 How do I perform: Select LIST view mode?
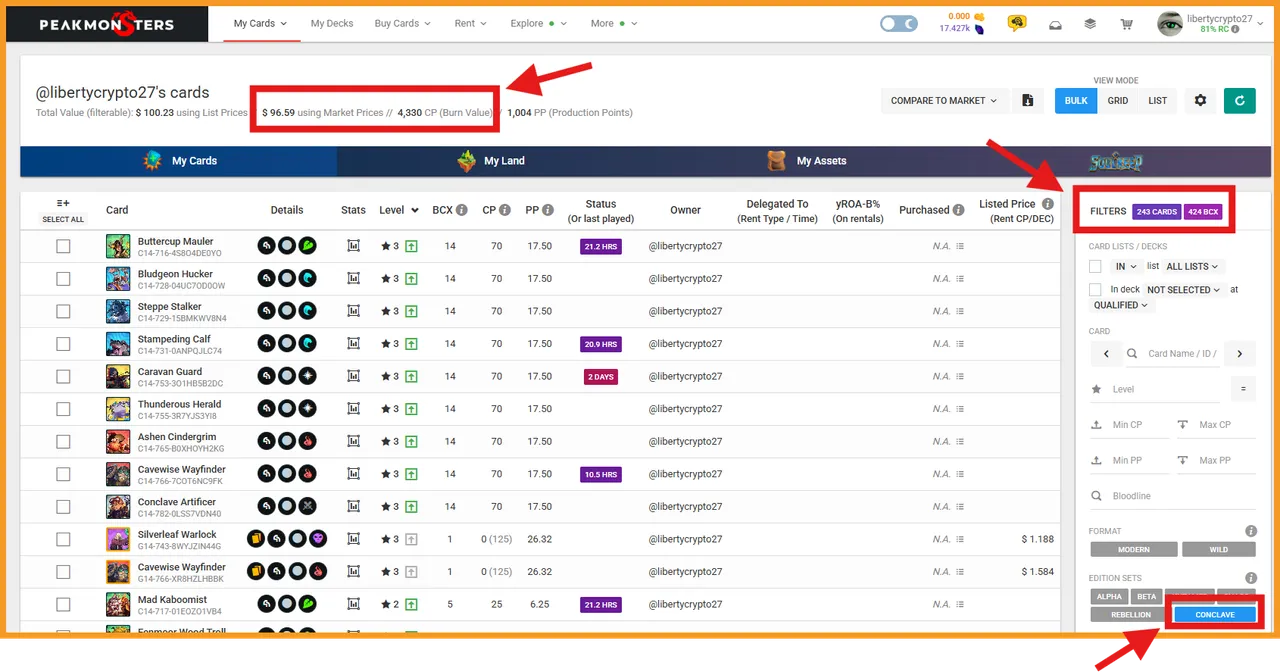pos(1158,100)
